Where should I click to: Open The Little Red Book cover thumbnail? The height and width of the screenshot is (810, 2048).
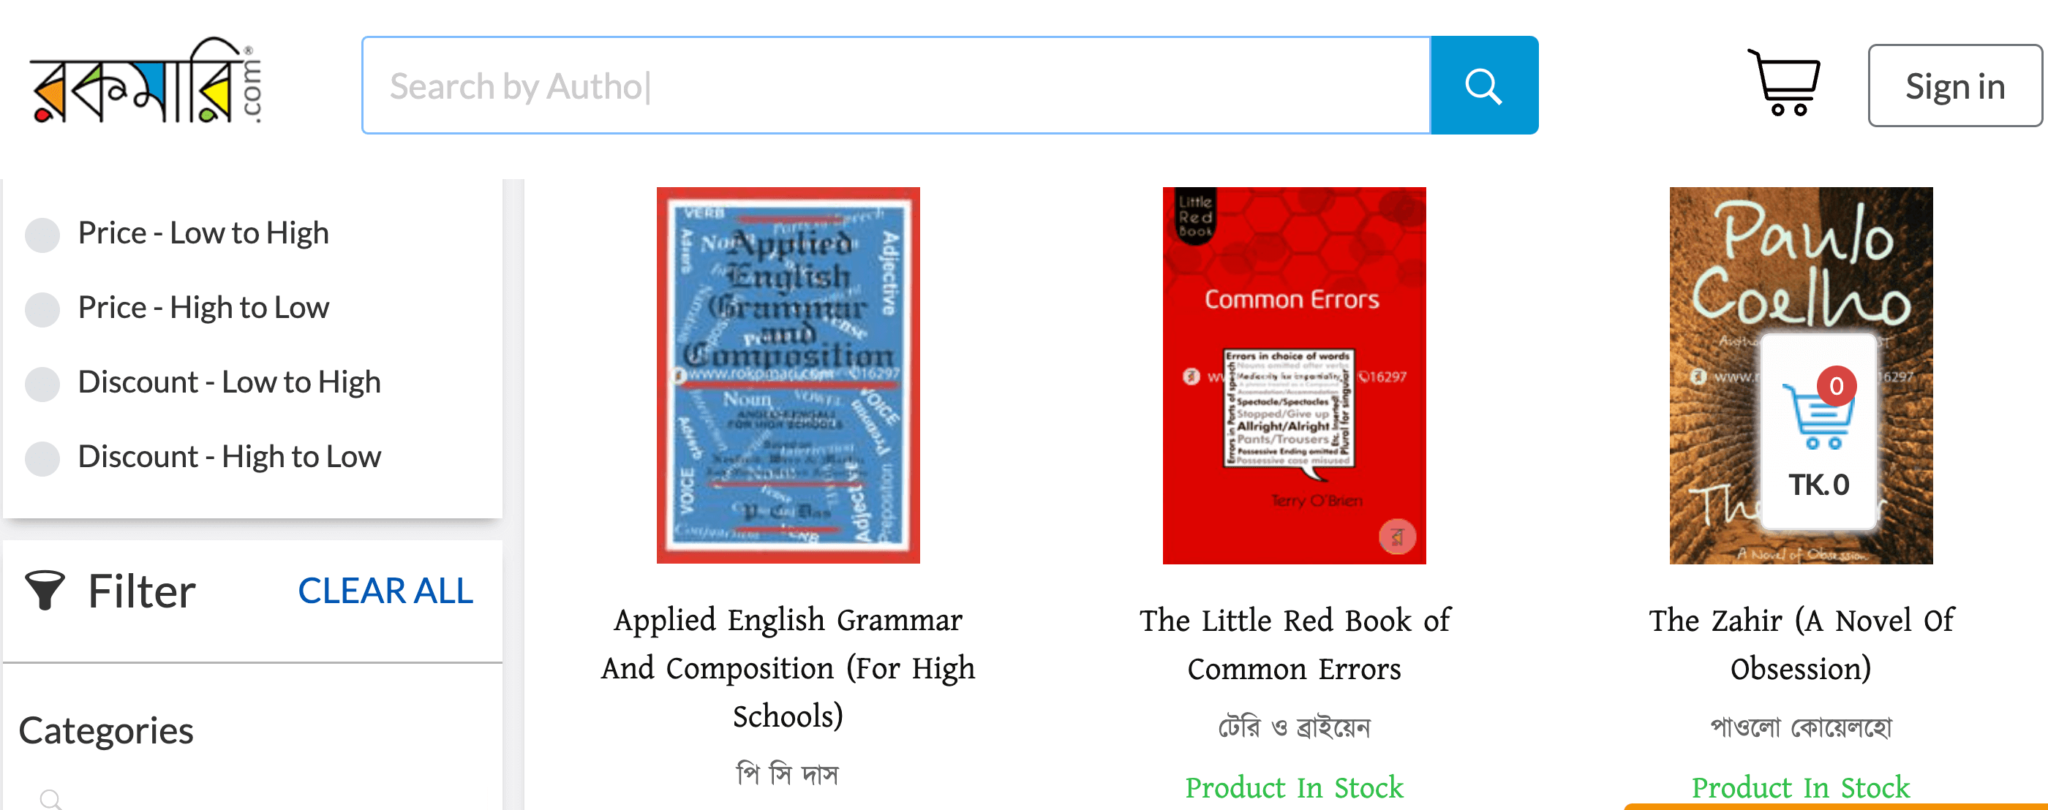tap(1294, 374)
